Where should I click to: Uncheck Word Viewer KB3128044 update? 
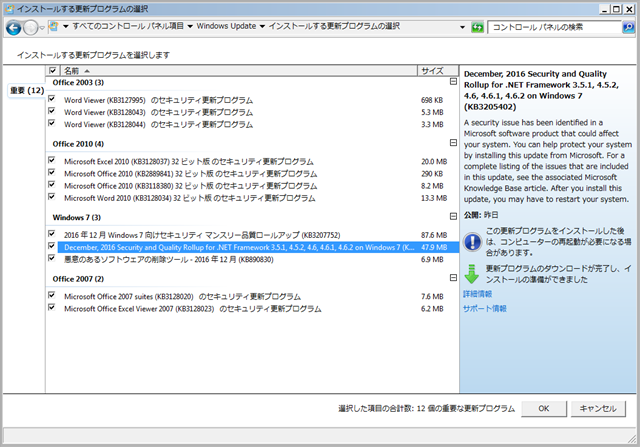52,123
